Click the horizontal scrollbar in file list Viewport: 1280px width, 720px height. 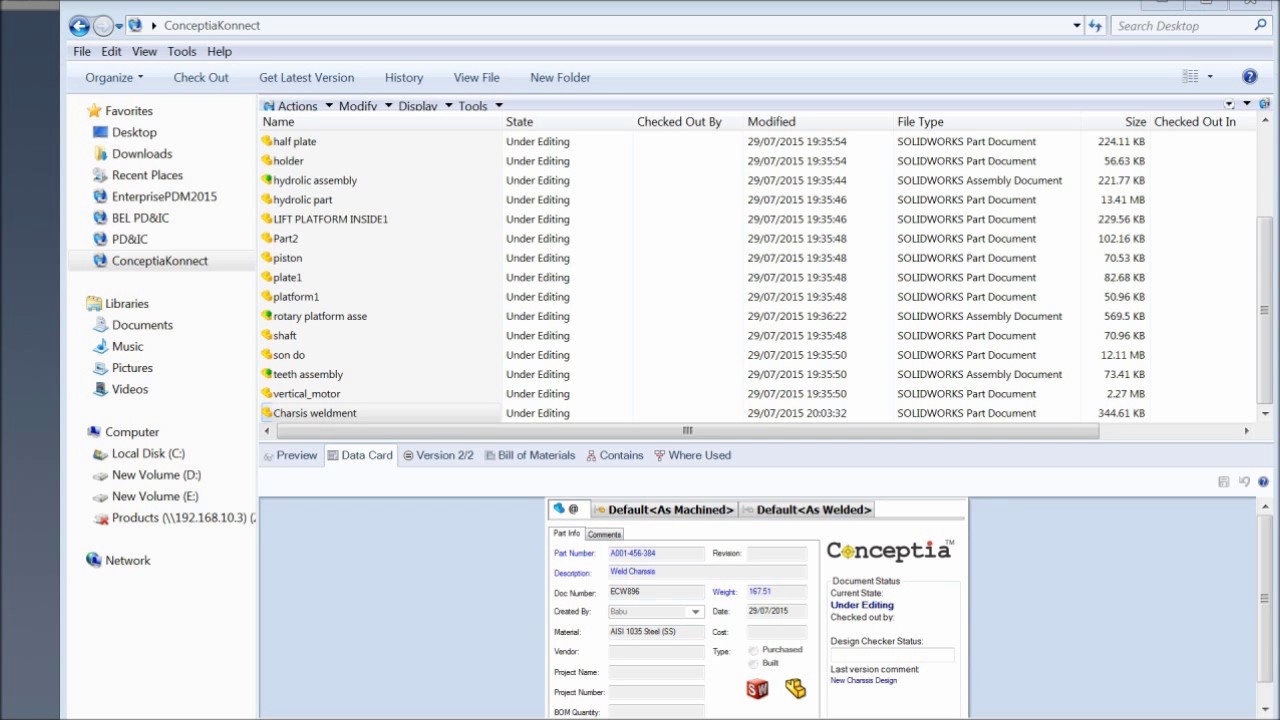click(687, 431)
